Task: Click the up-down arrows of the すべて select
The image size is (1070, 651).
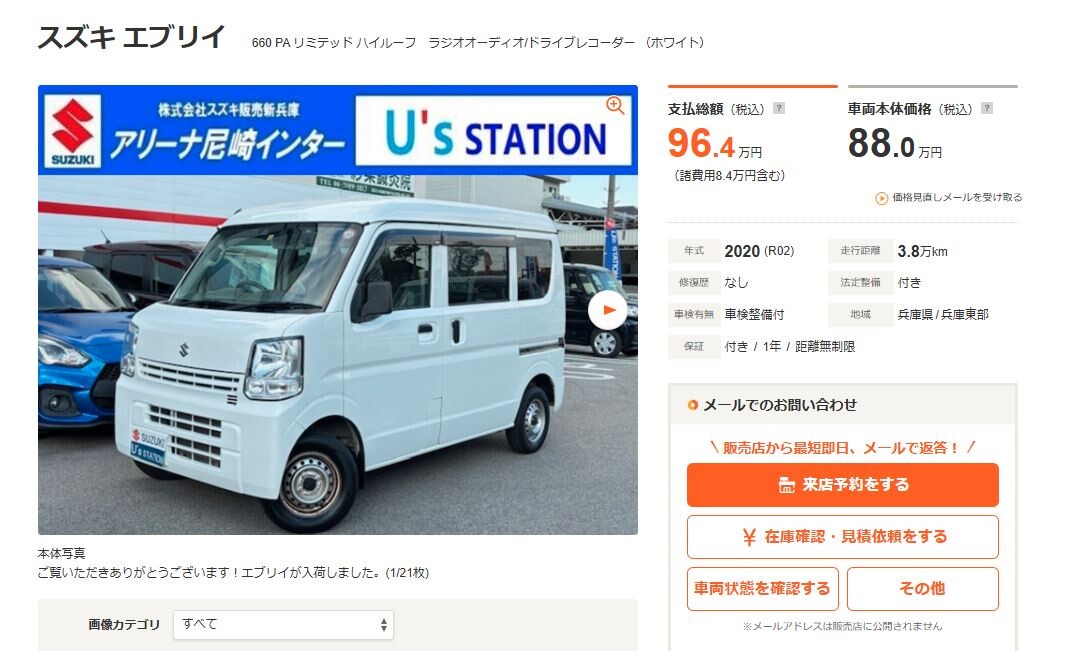Action: coord(384,624)
